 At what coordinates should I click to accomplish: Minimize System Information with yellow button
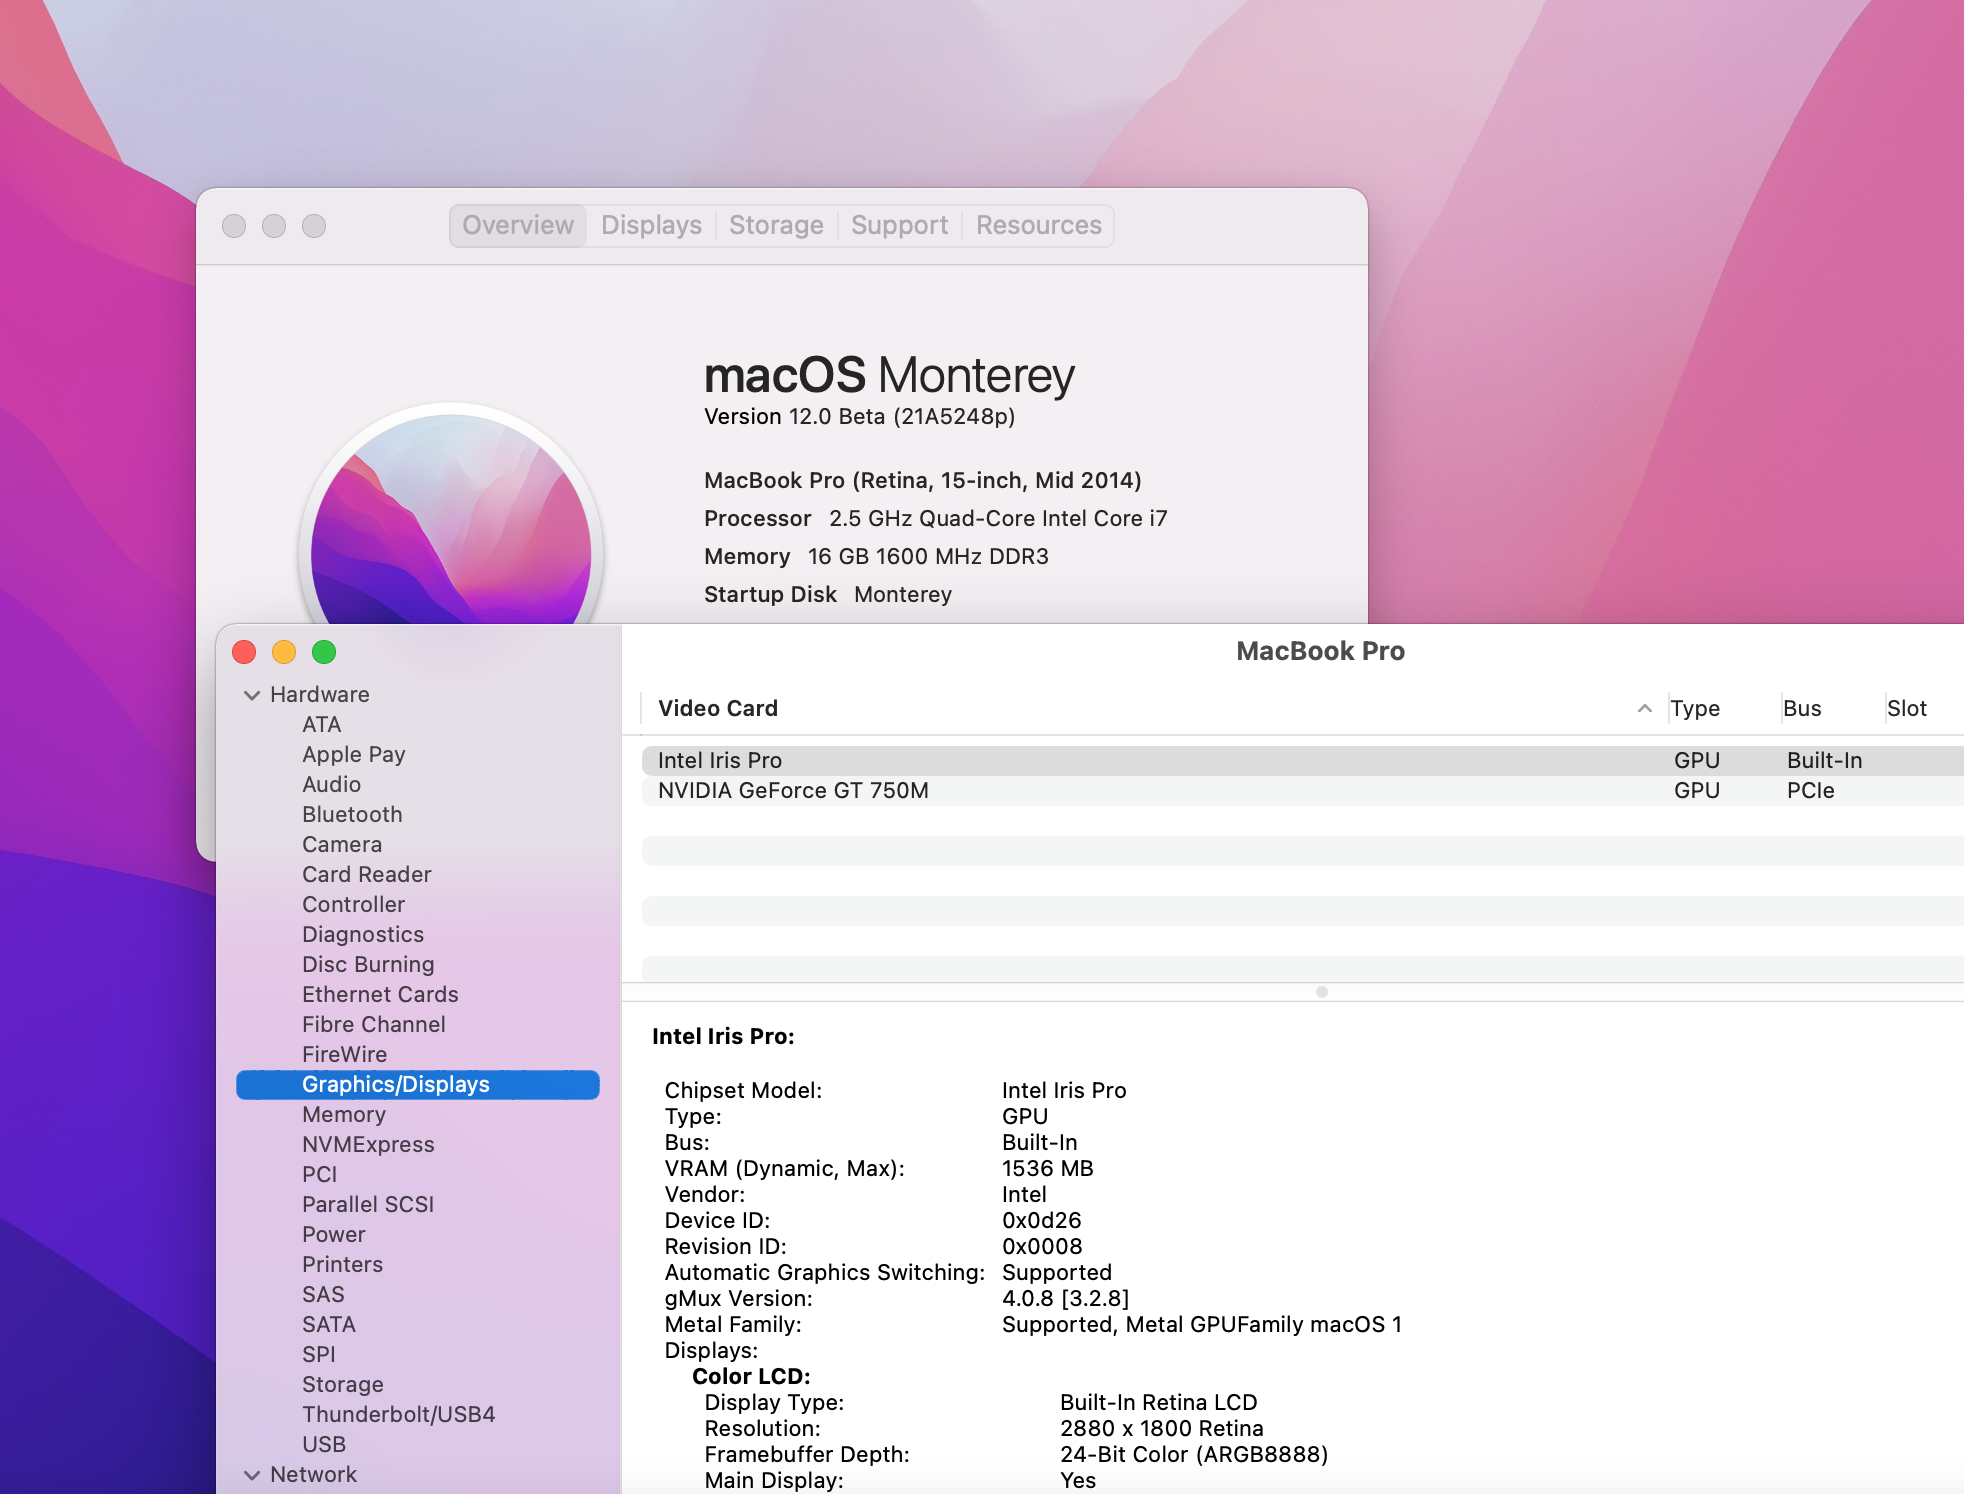click(x=284, y=652)
